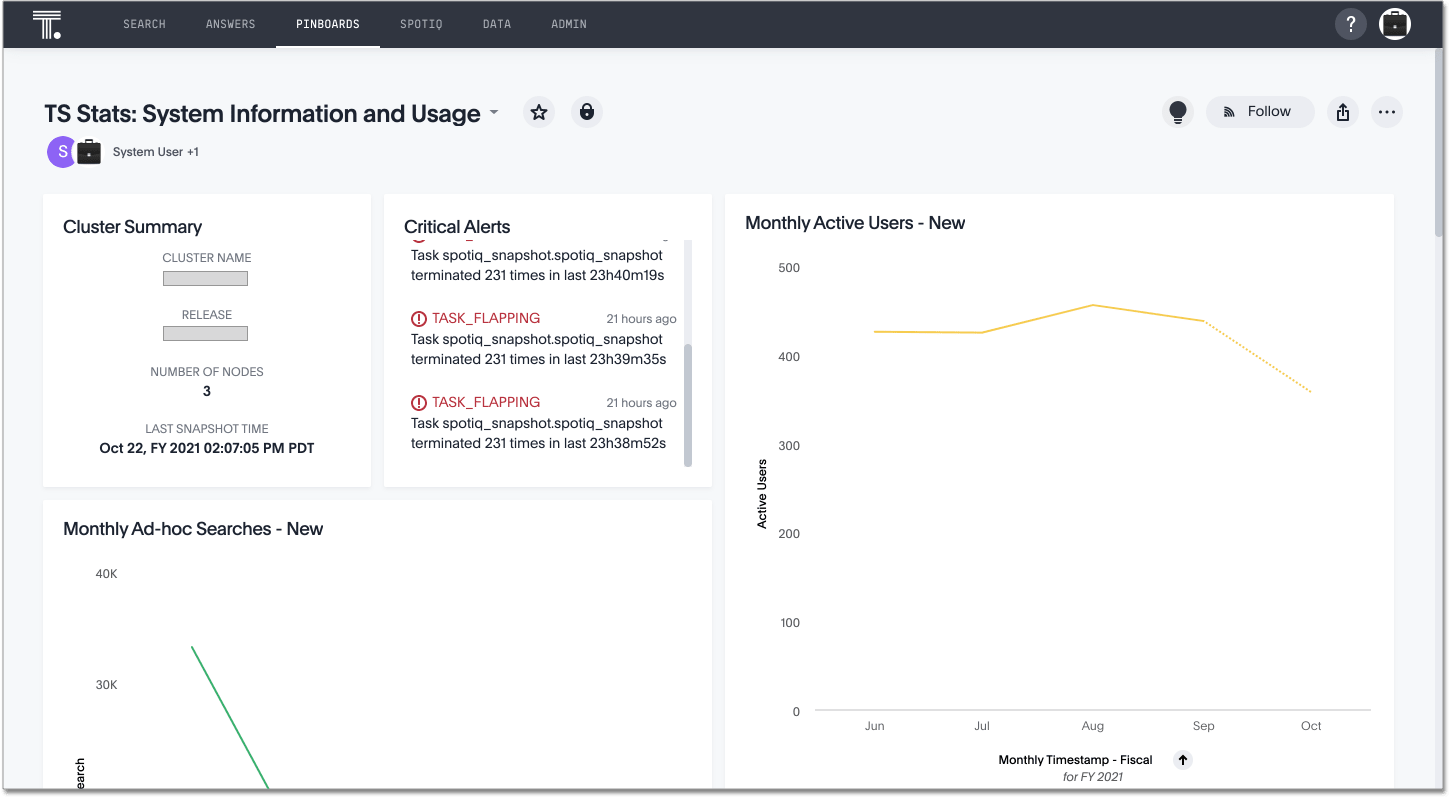Open SpotIQ insights via the lightbulb icon
The height and width of the screenshot is (798, 1450).
click(1177, 112)
